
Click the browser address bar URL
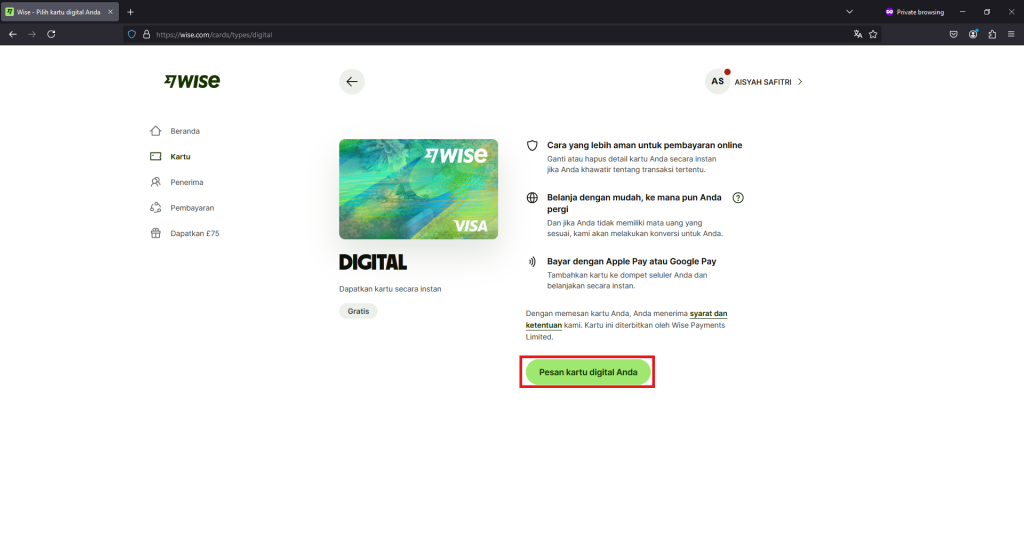214,34
